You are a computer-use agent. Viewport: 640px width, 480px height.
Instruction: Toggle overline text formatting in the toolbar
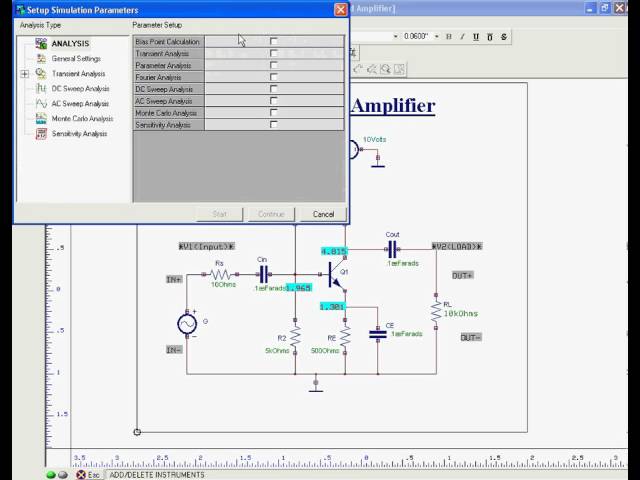(x=490, y=37)
